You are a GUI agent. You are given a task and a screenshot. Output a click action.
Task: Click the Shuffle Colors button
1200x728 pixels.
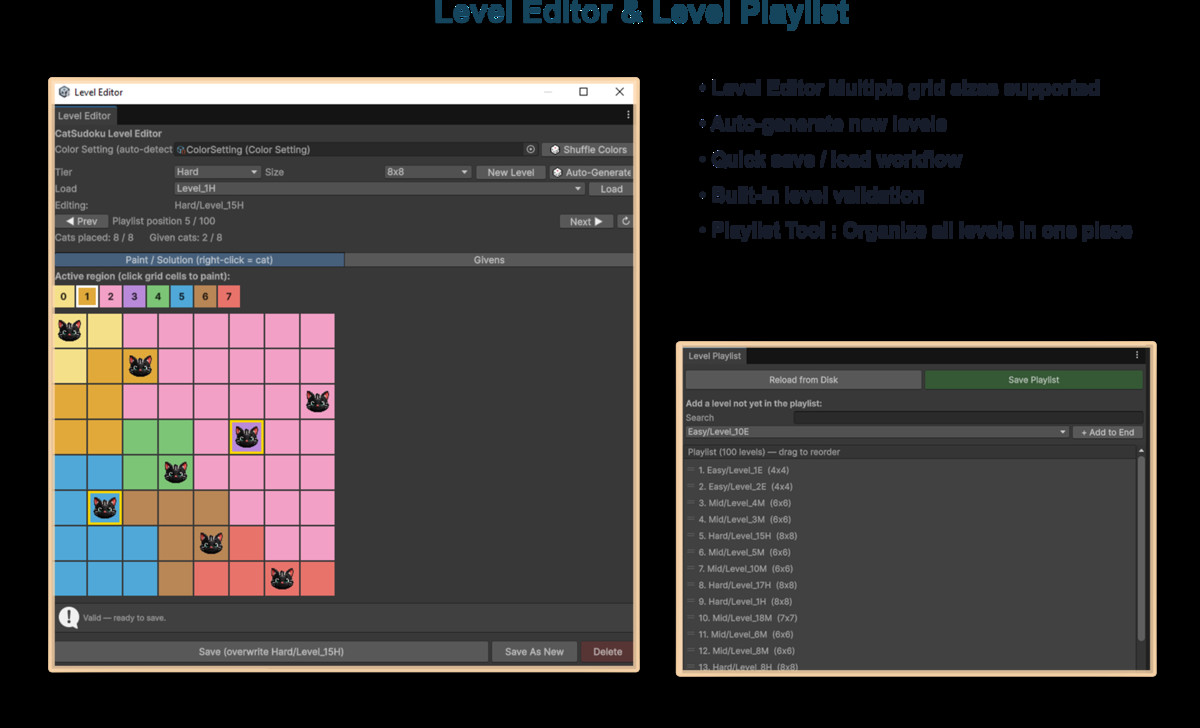coord(588,150)
